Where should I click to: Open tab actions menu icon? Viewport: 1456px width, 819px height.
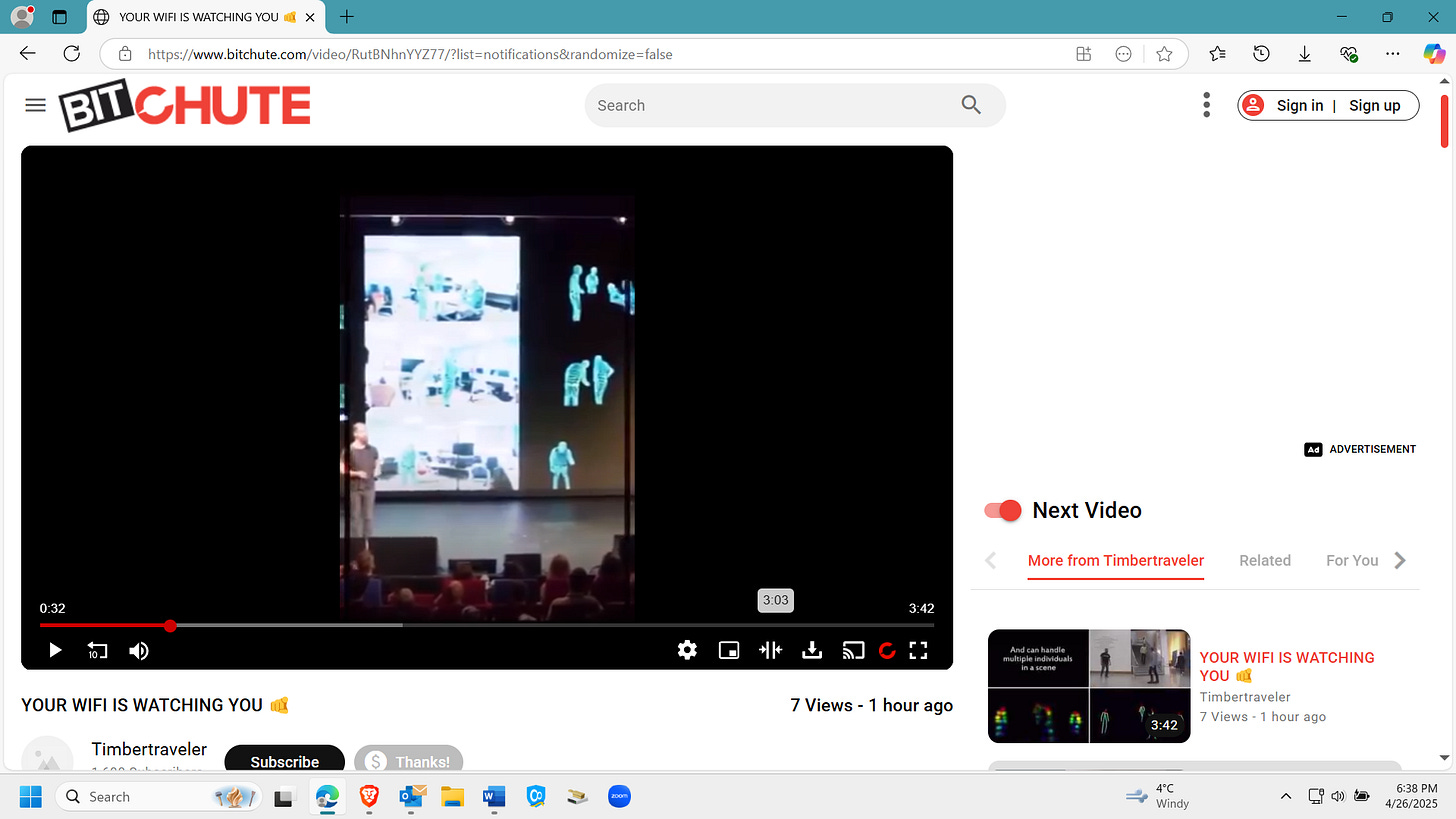point(59,17)
